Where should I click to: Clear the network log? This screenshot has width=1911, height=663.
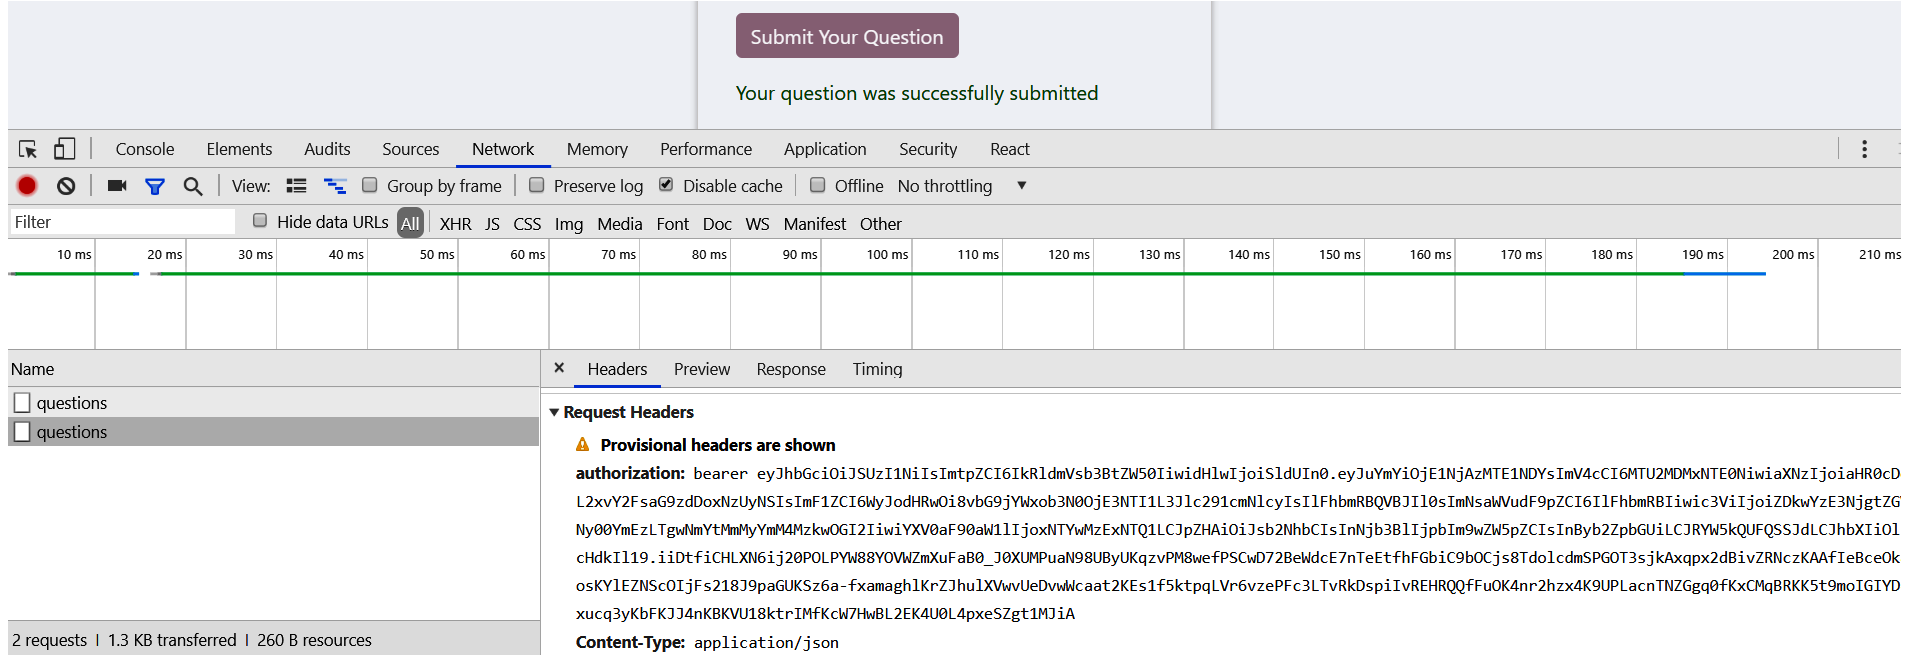(x=66, y=186)
